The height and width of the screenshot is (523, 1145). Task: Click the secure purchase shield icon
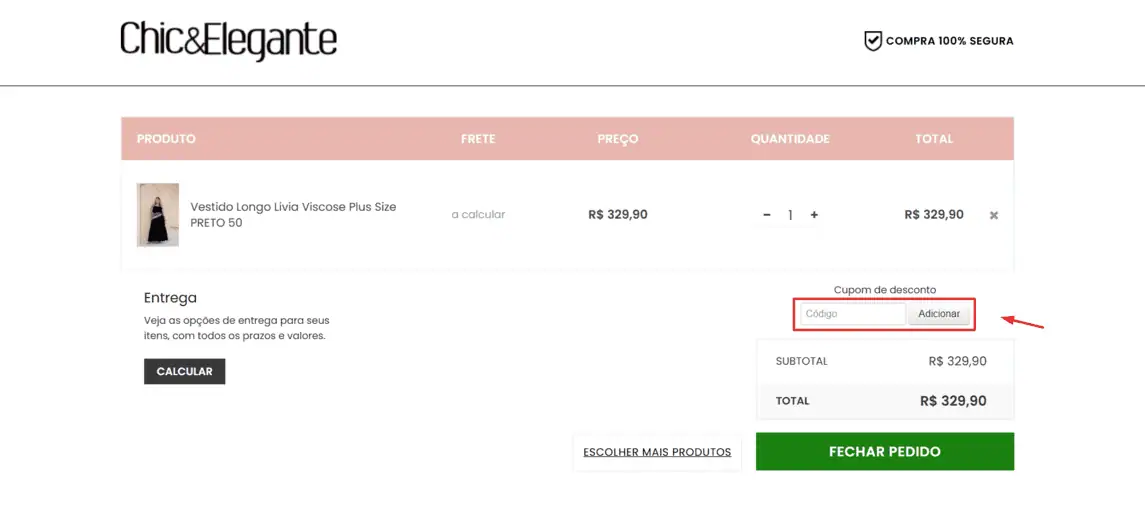pyautogui.click(x=873, y=41)
